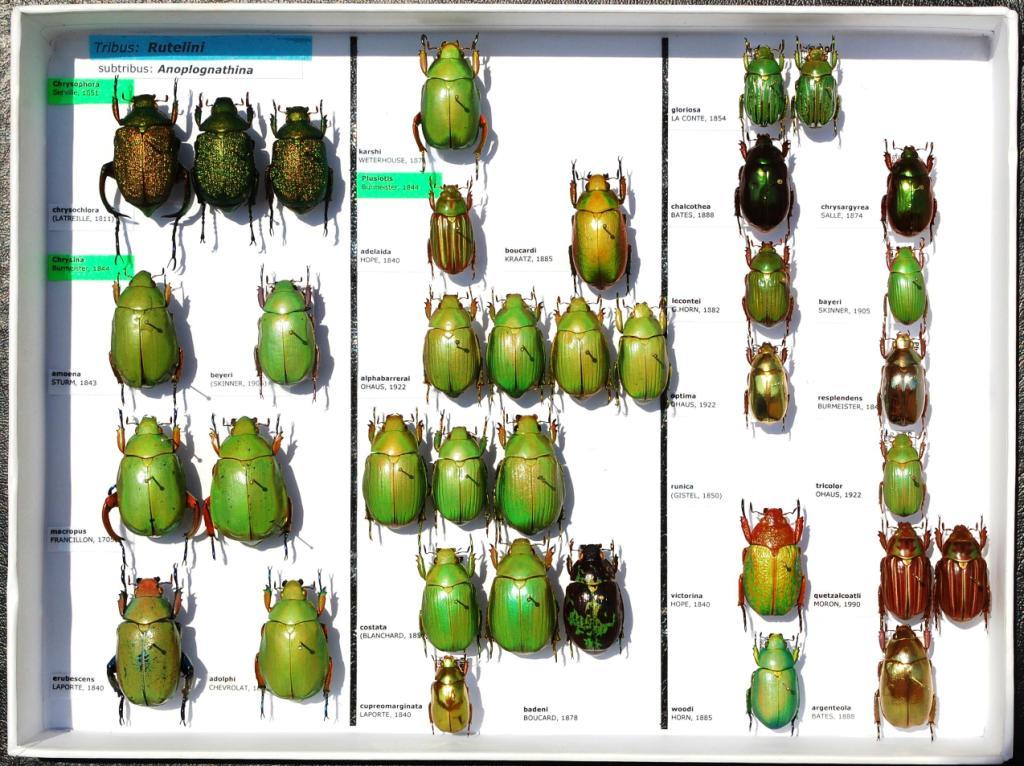Click the green 'Chrysophora' genus tag

88,90
